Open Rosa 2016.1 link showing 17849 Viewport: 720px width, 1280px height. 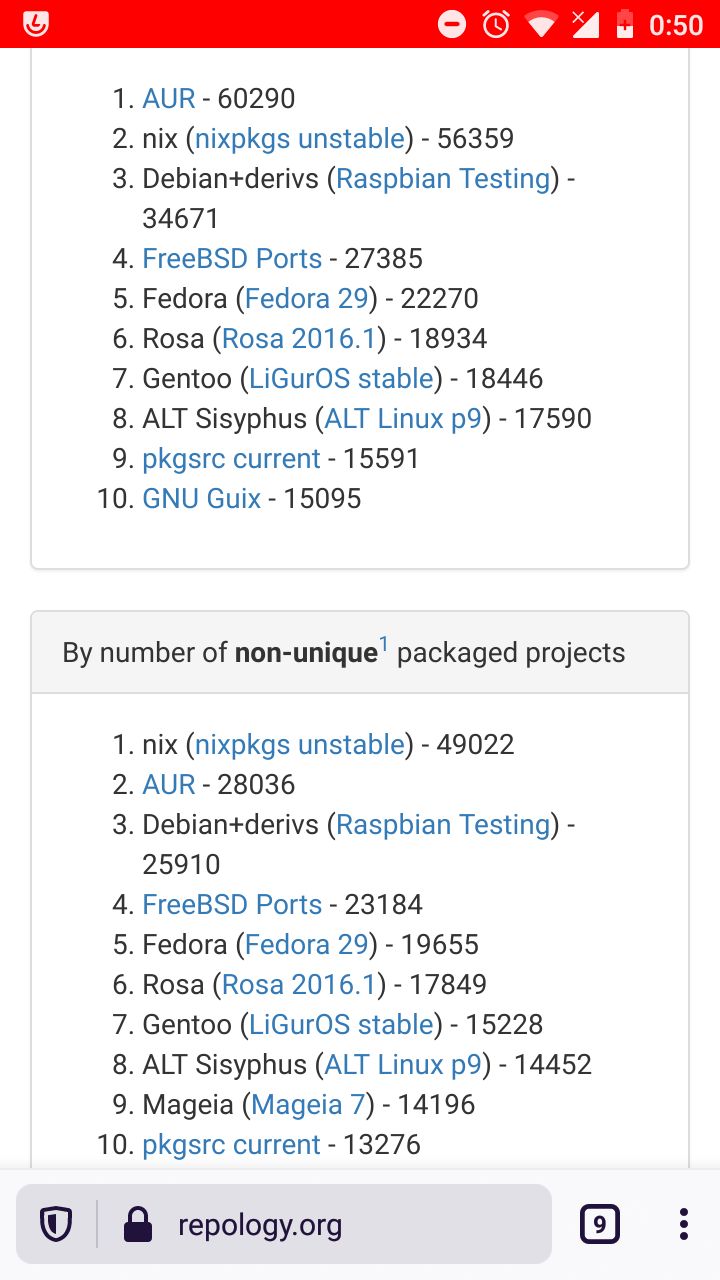pos(299,984)
